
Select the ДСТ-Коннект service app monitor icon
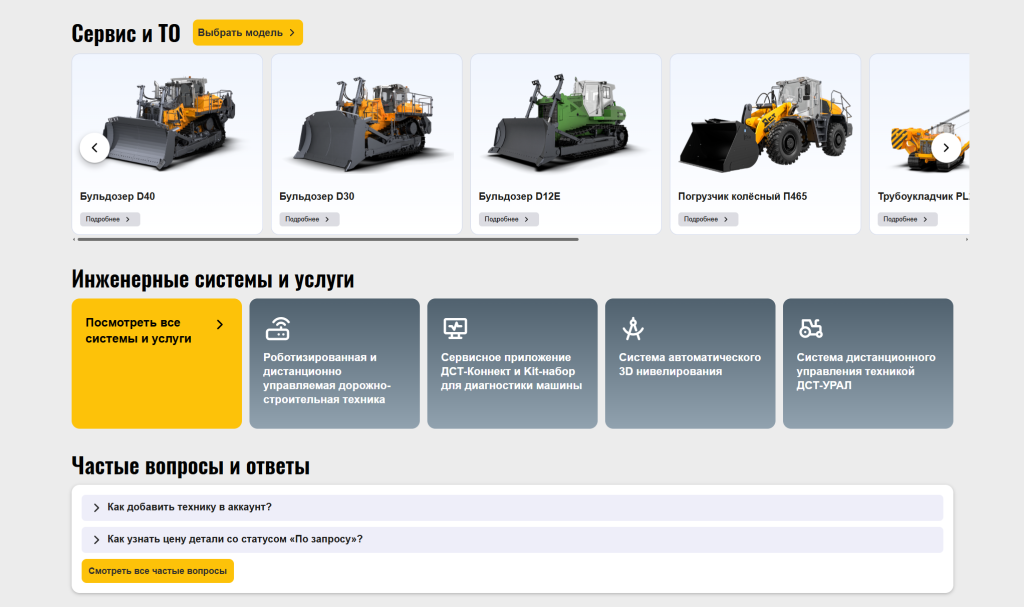click(455, 328)
